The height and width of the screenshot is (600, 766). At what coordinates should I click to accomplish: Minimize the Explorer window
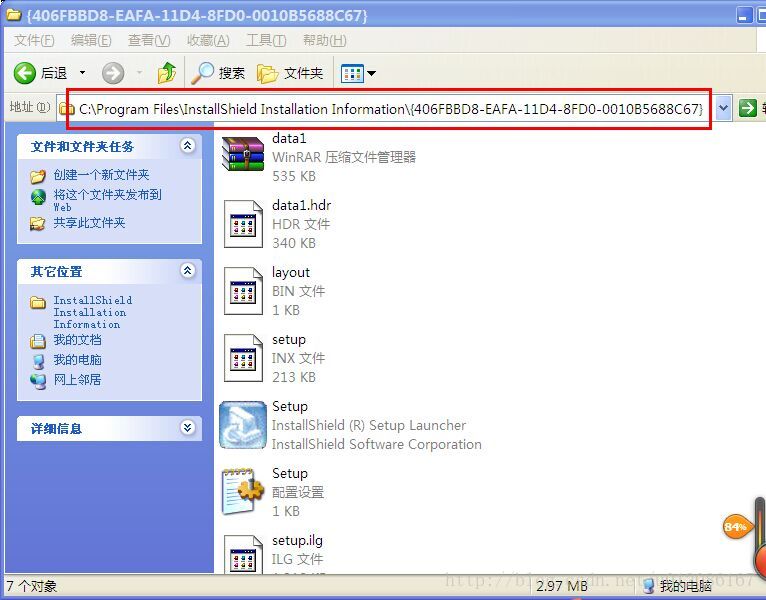744,15
